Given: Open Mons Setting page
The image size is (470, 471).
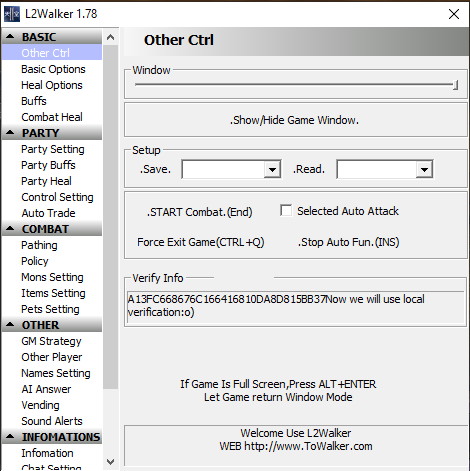Looking at the screenshot, I should tap(52, 277).
